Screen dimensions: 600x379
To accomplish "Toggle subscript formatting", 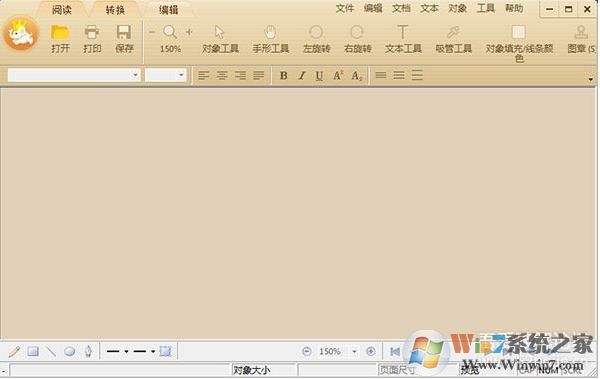I will pos(357,76).
